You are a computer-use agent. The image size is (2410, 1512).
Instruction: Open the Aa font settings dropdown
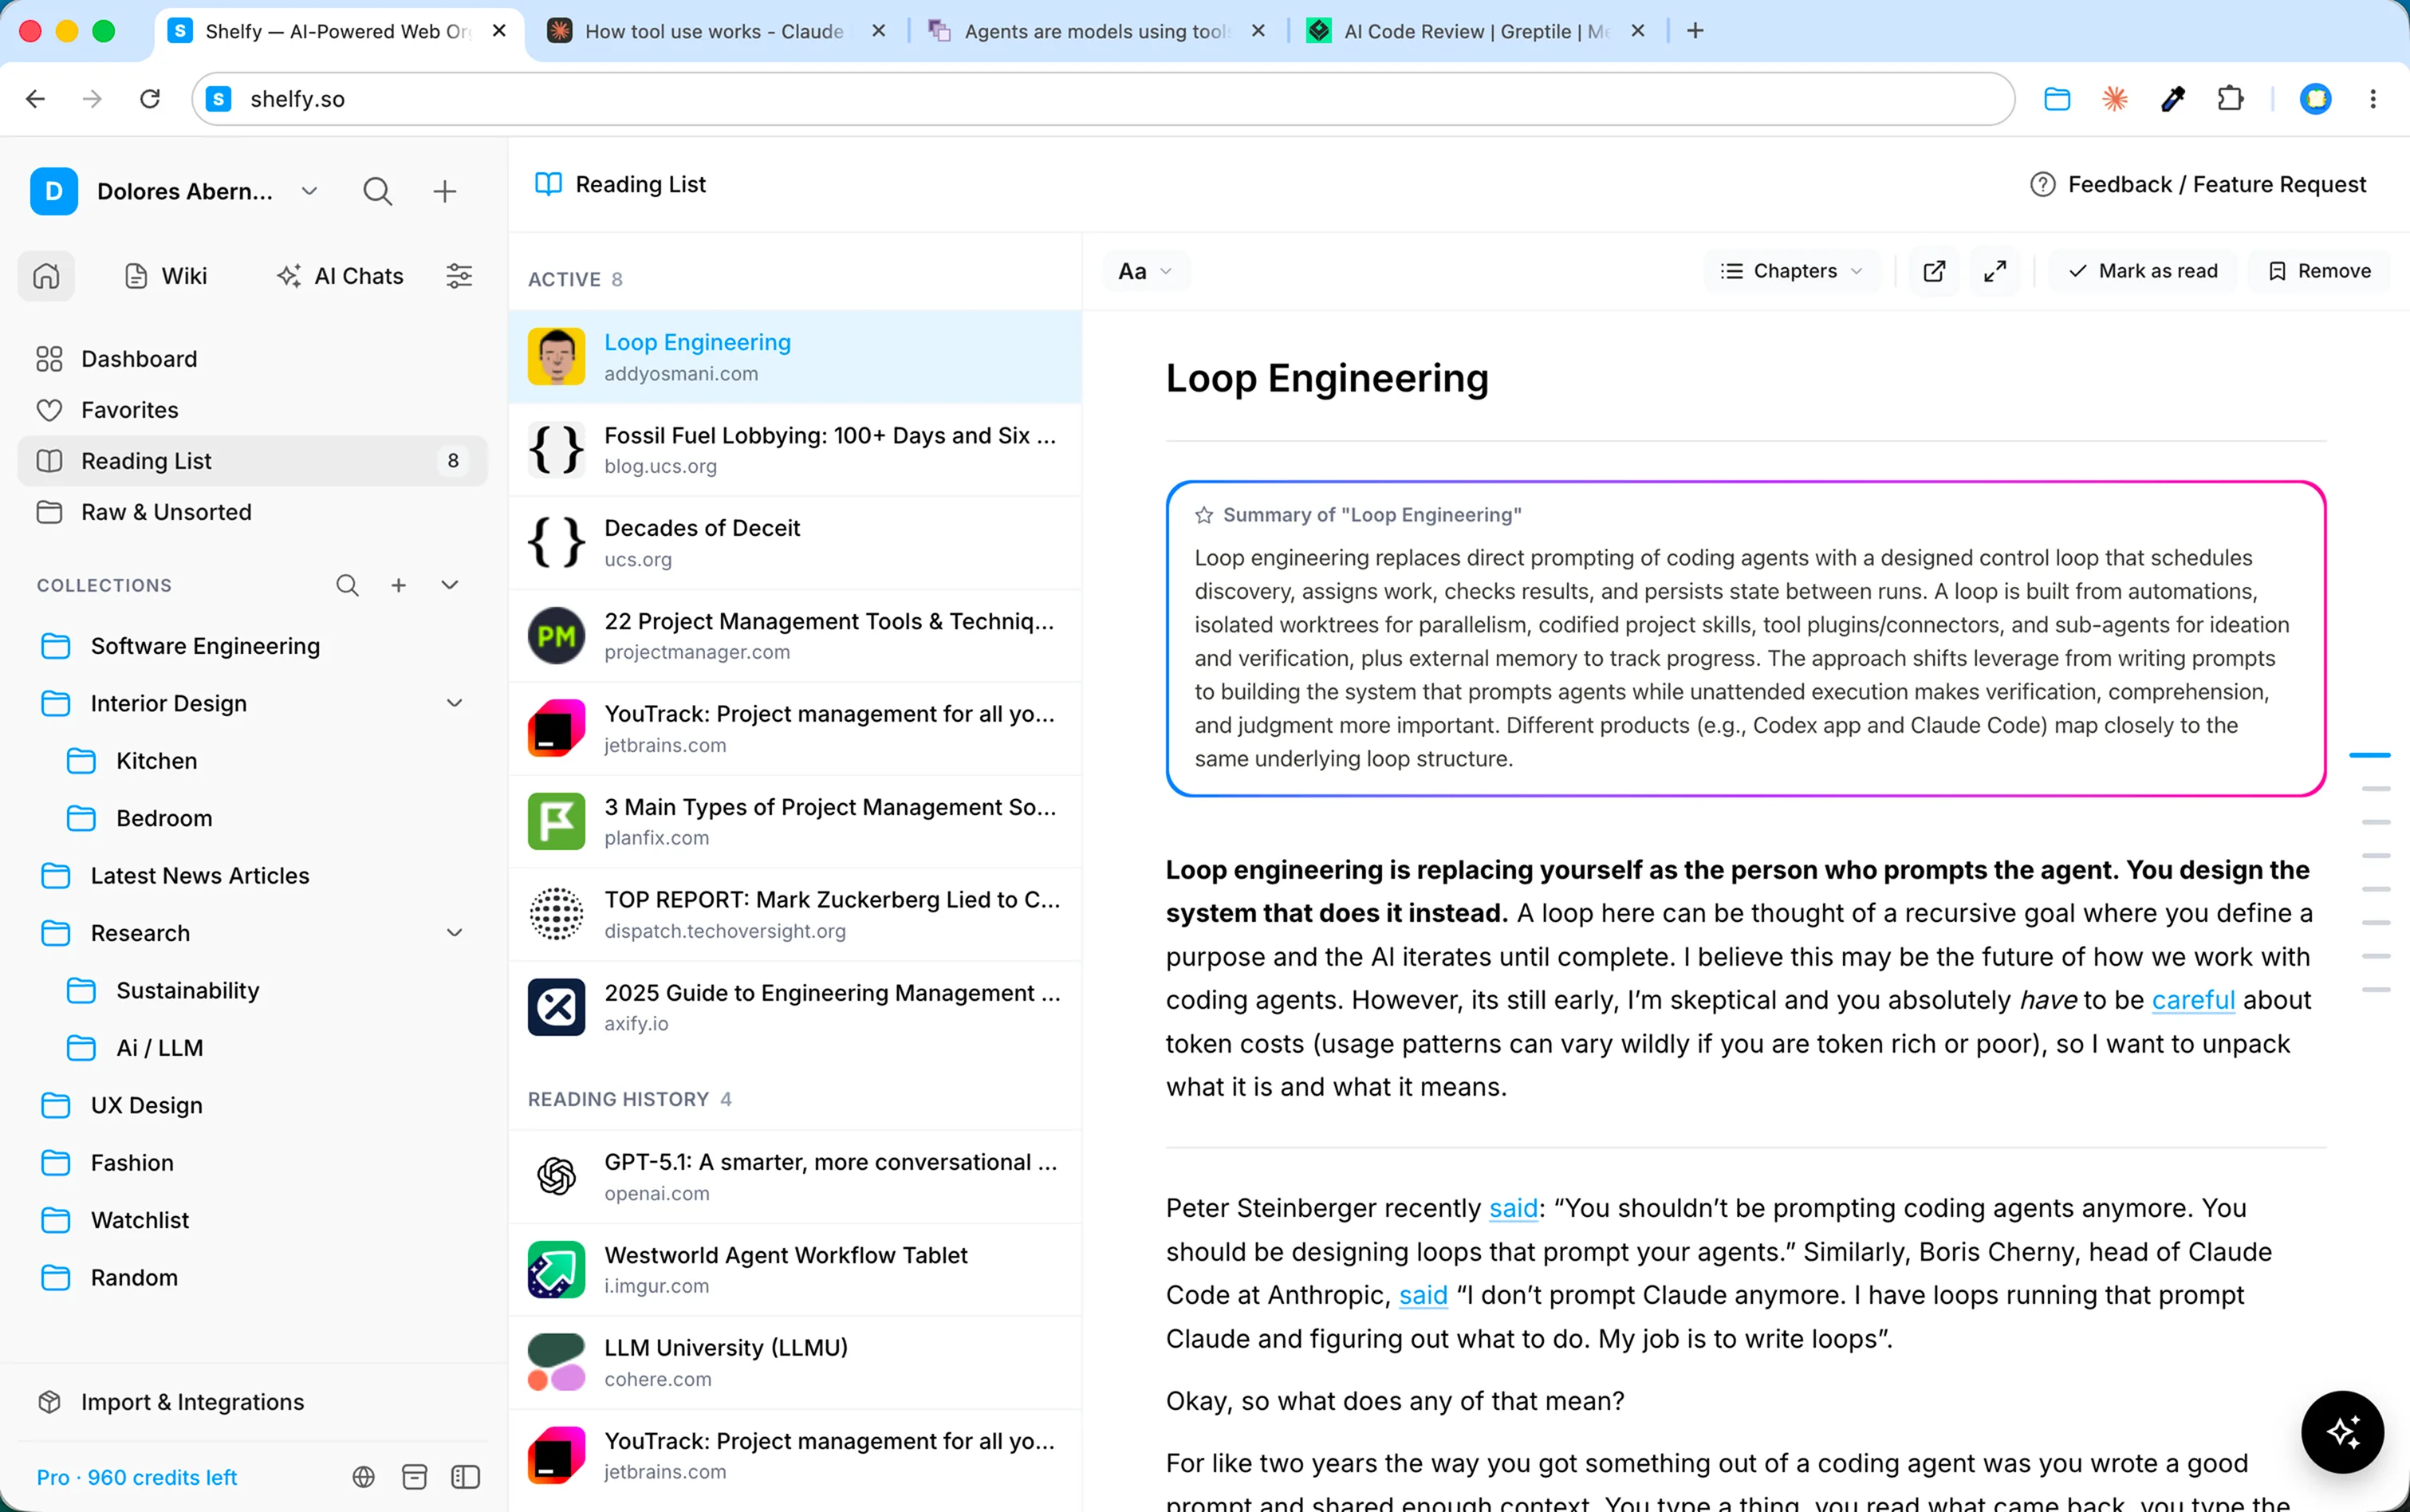[1146, 271]
